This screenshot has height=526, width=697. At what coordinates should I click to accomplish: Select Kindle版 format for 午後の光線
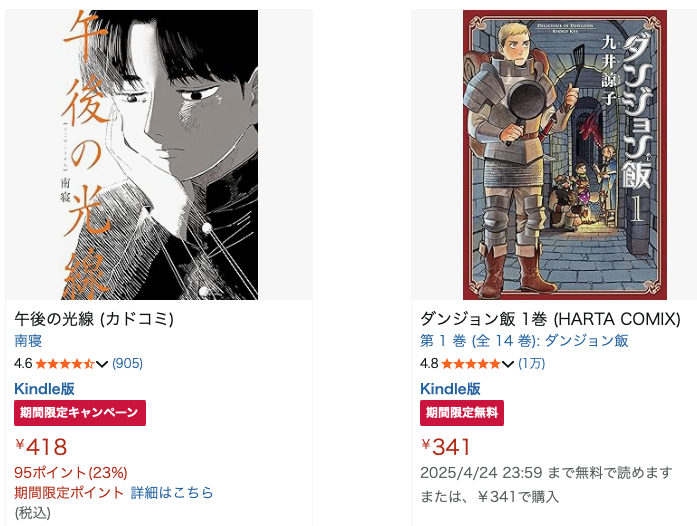(44, 389)
